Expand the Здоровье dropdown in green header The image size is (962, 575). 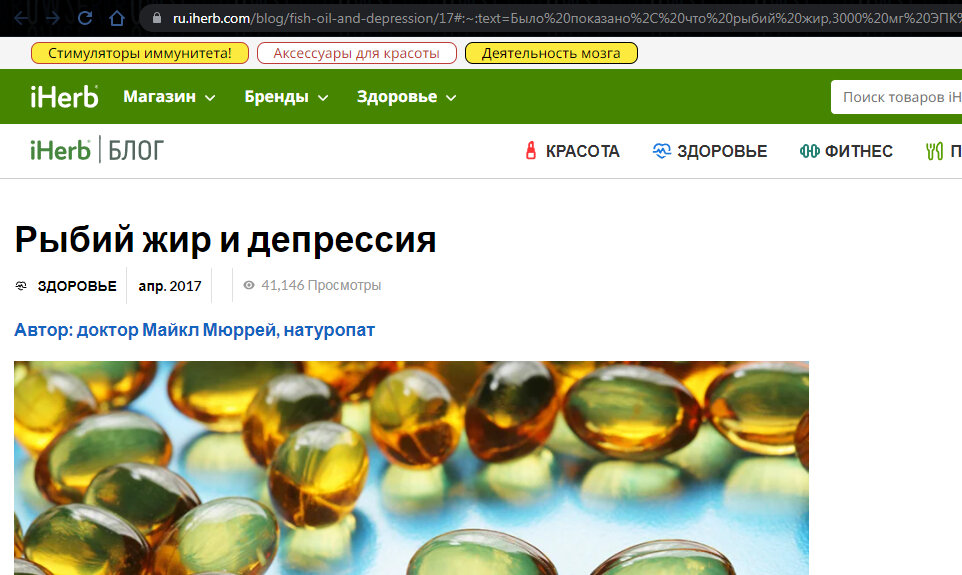[407, 97]
